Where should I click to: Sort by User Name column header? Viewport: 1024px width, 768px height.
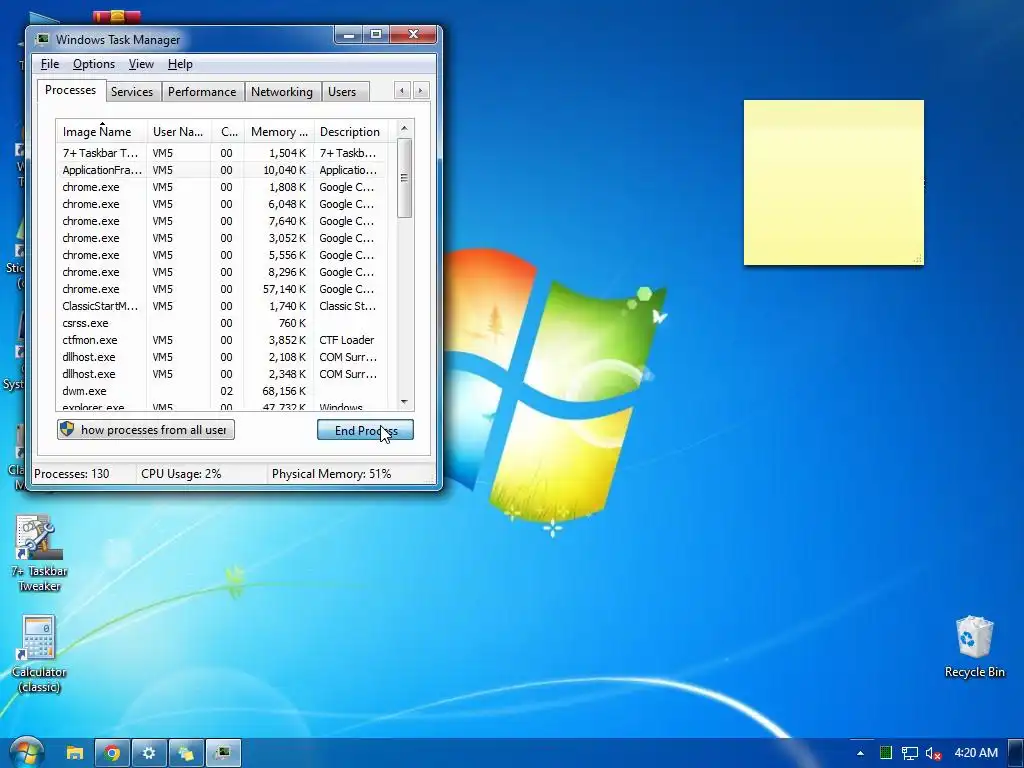coord(179,131)
